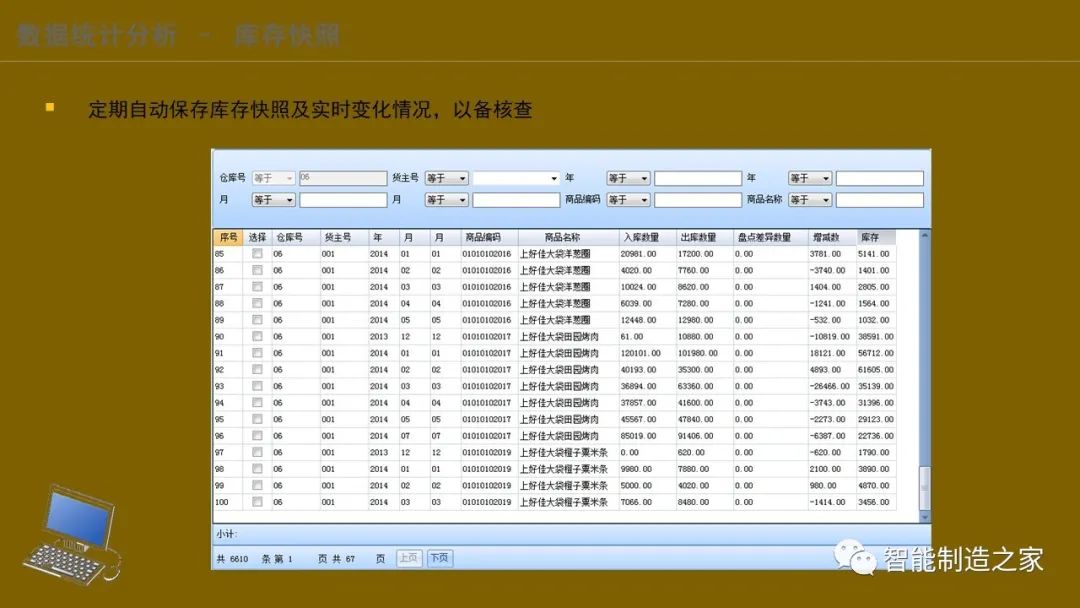The image size is (1080, 608).
Task: Open the 商品名称 operator dropdown
Action: point(812,199)
